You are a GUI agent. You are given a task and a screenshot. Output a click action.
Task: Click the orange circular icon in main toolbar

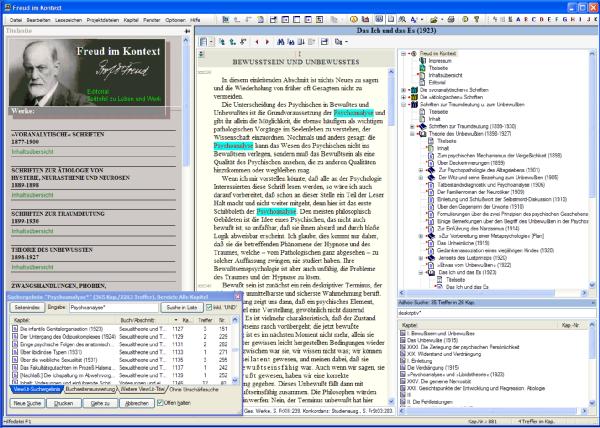(354, 19)
